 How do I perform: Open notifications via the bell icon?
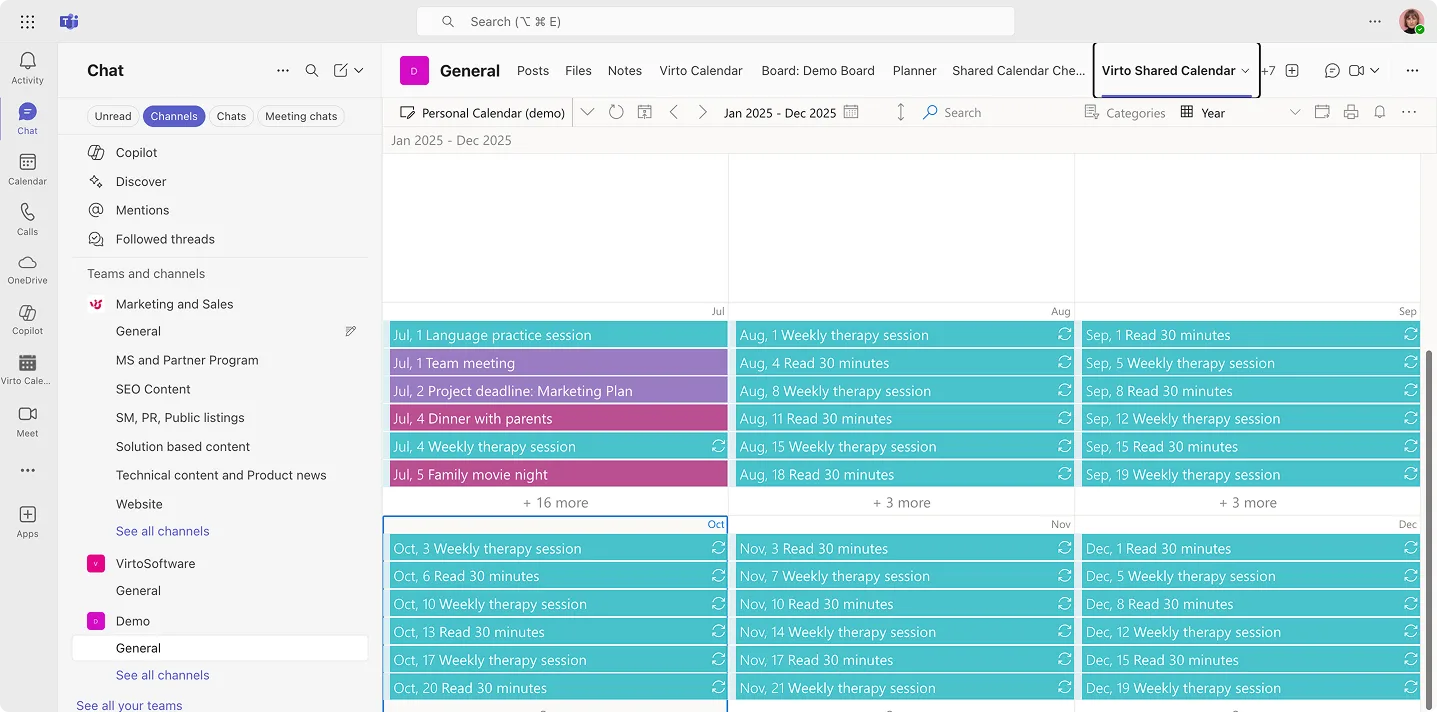(1380, 112)
